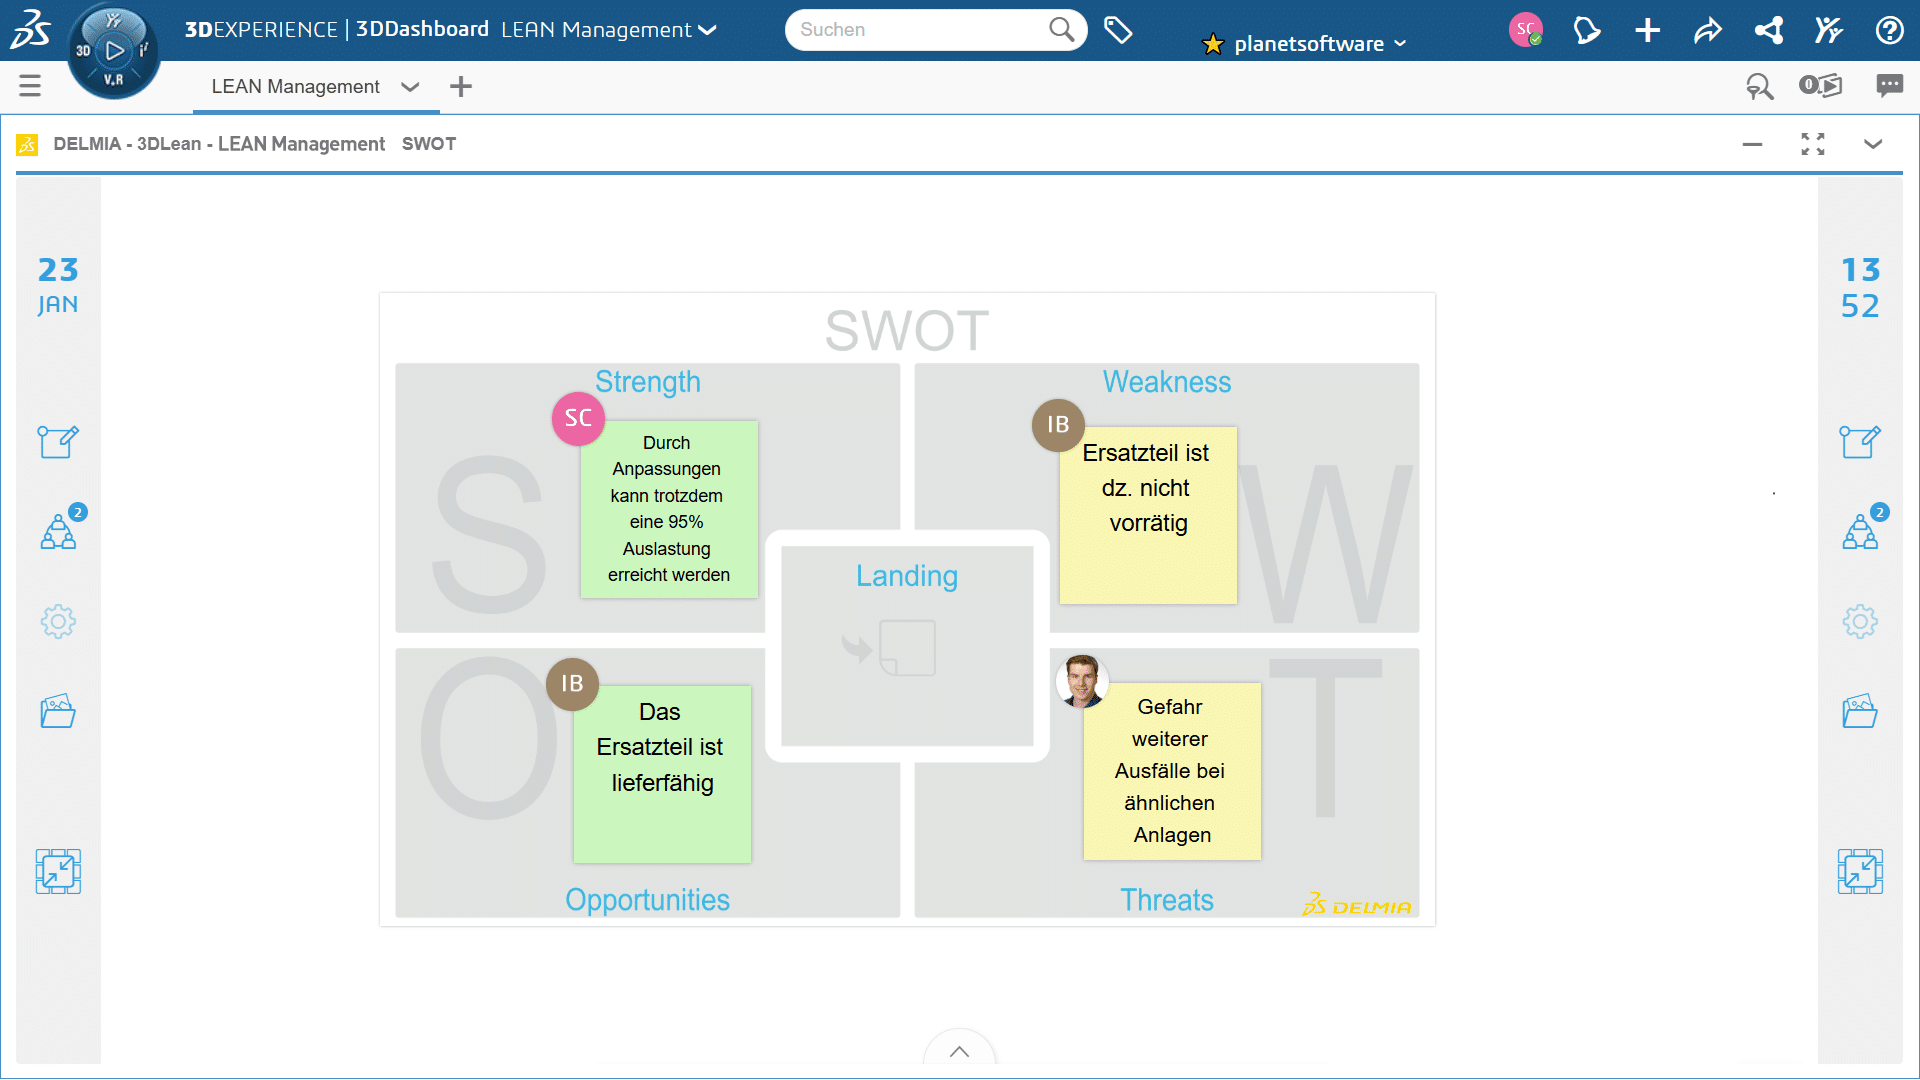Open the add content plus icon
Image resolution: width=1920 pixels, height=1080 pixels.
(x=1647, y=30)
